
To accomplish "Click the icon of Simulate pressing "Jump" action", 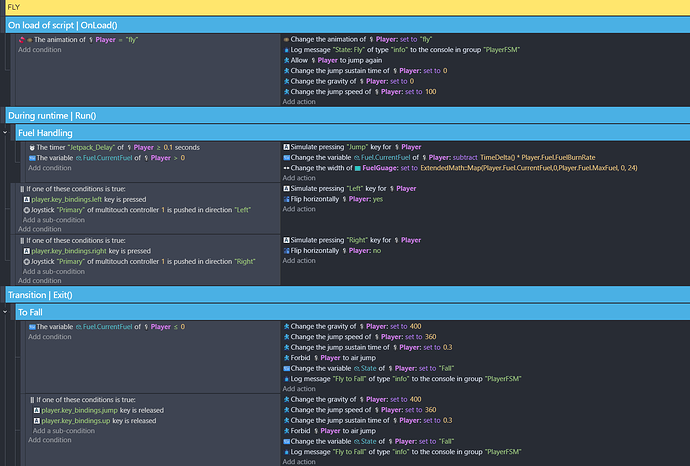I will [x=288, y=147].
